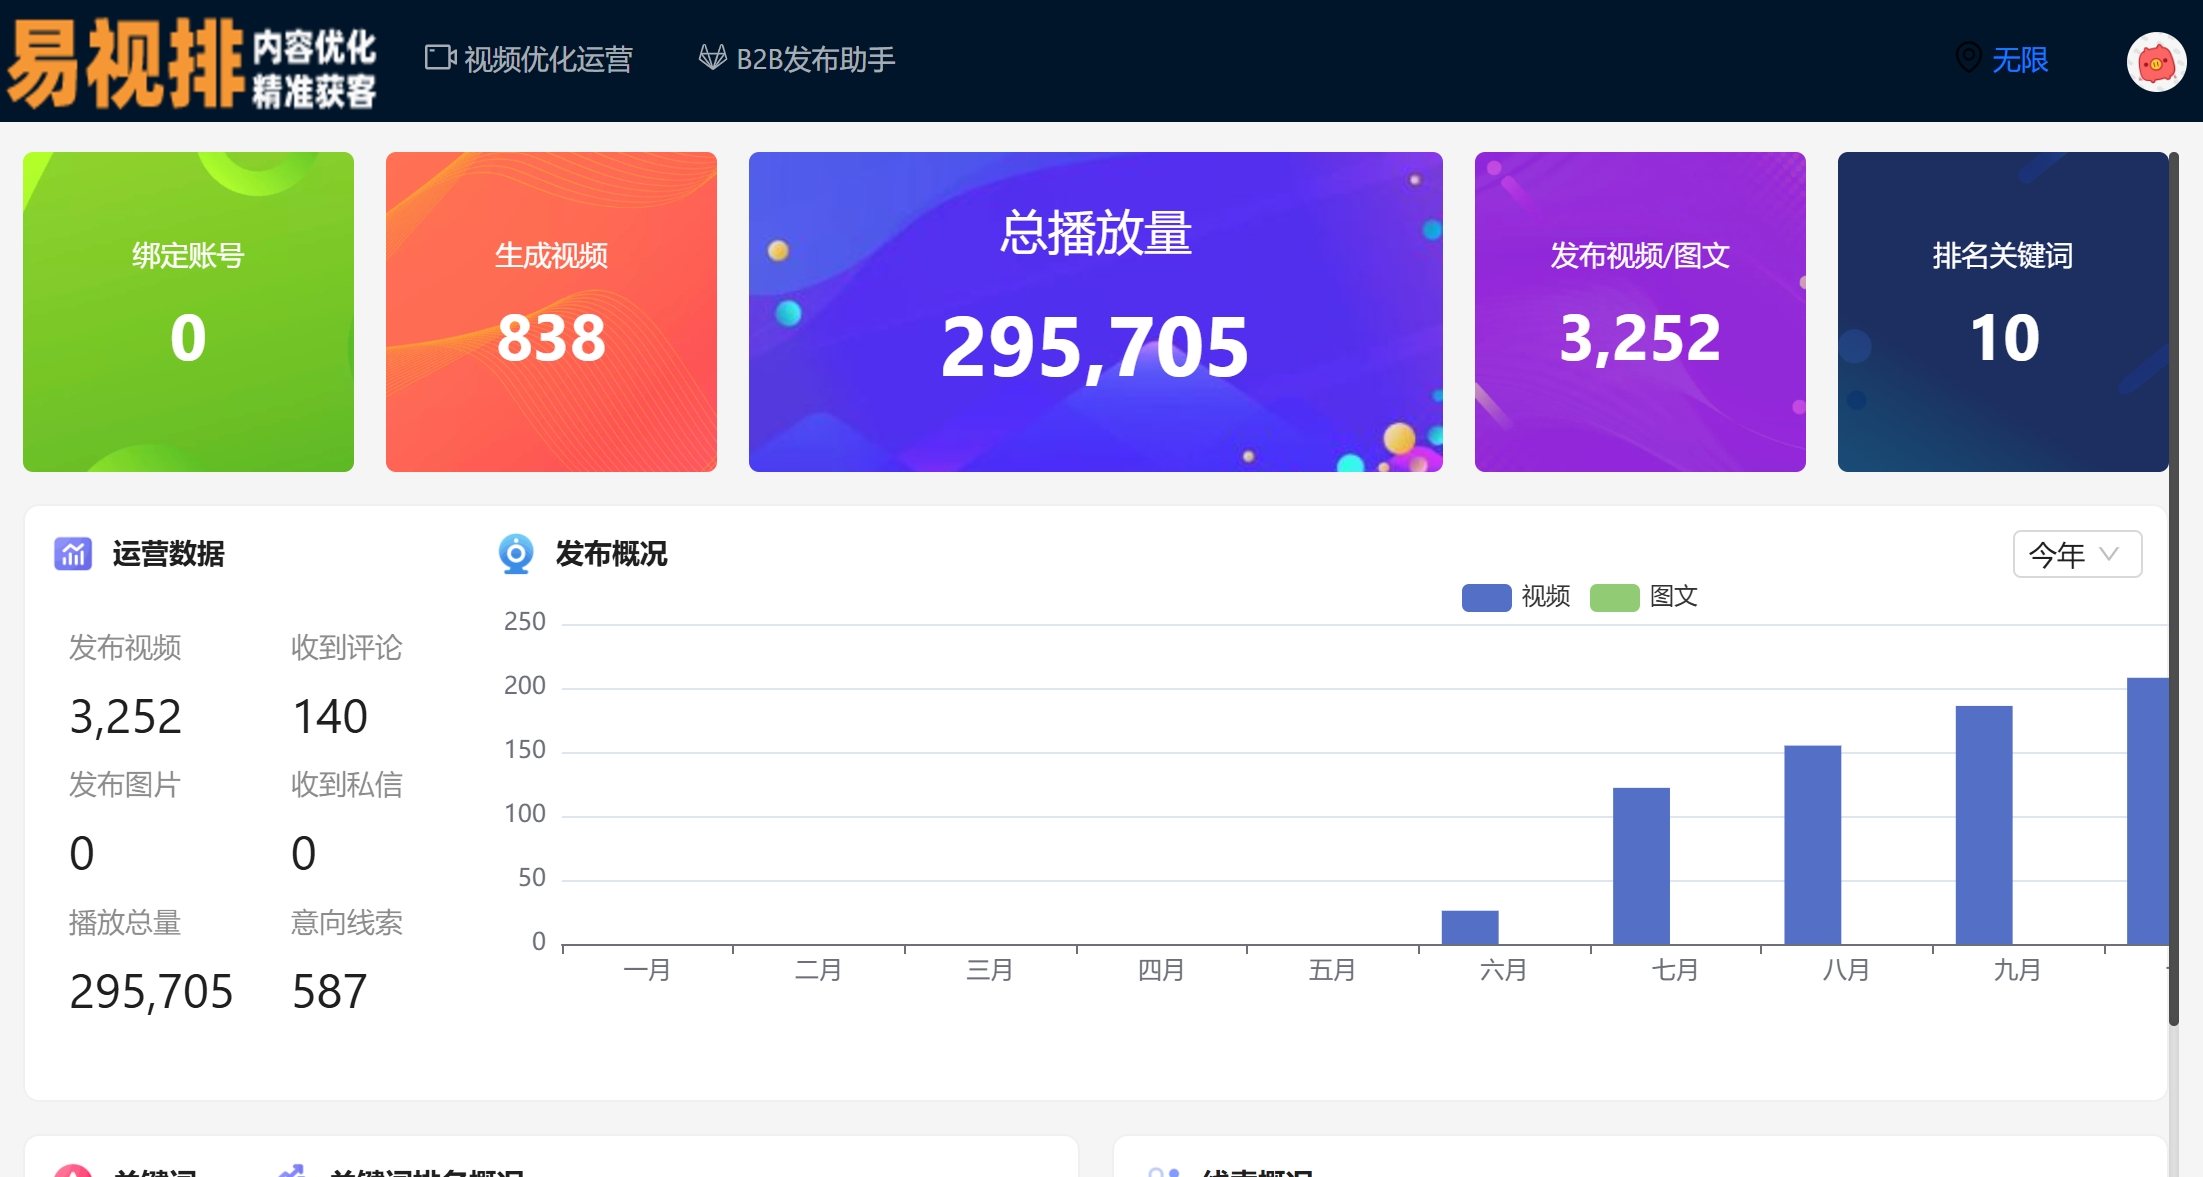Screen dimensions: 2203x1177
Task: Click the 七月 bar in chart
Action: [x=1641, y=866]
